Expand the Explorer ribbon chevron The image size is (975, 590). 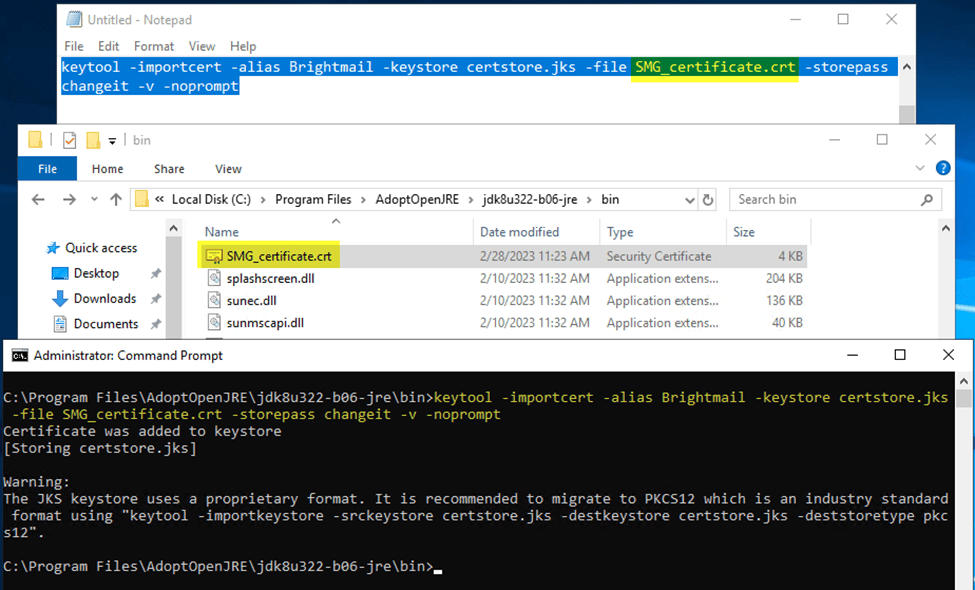[x=921, y=168]
